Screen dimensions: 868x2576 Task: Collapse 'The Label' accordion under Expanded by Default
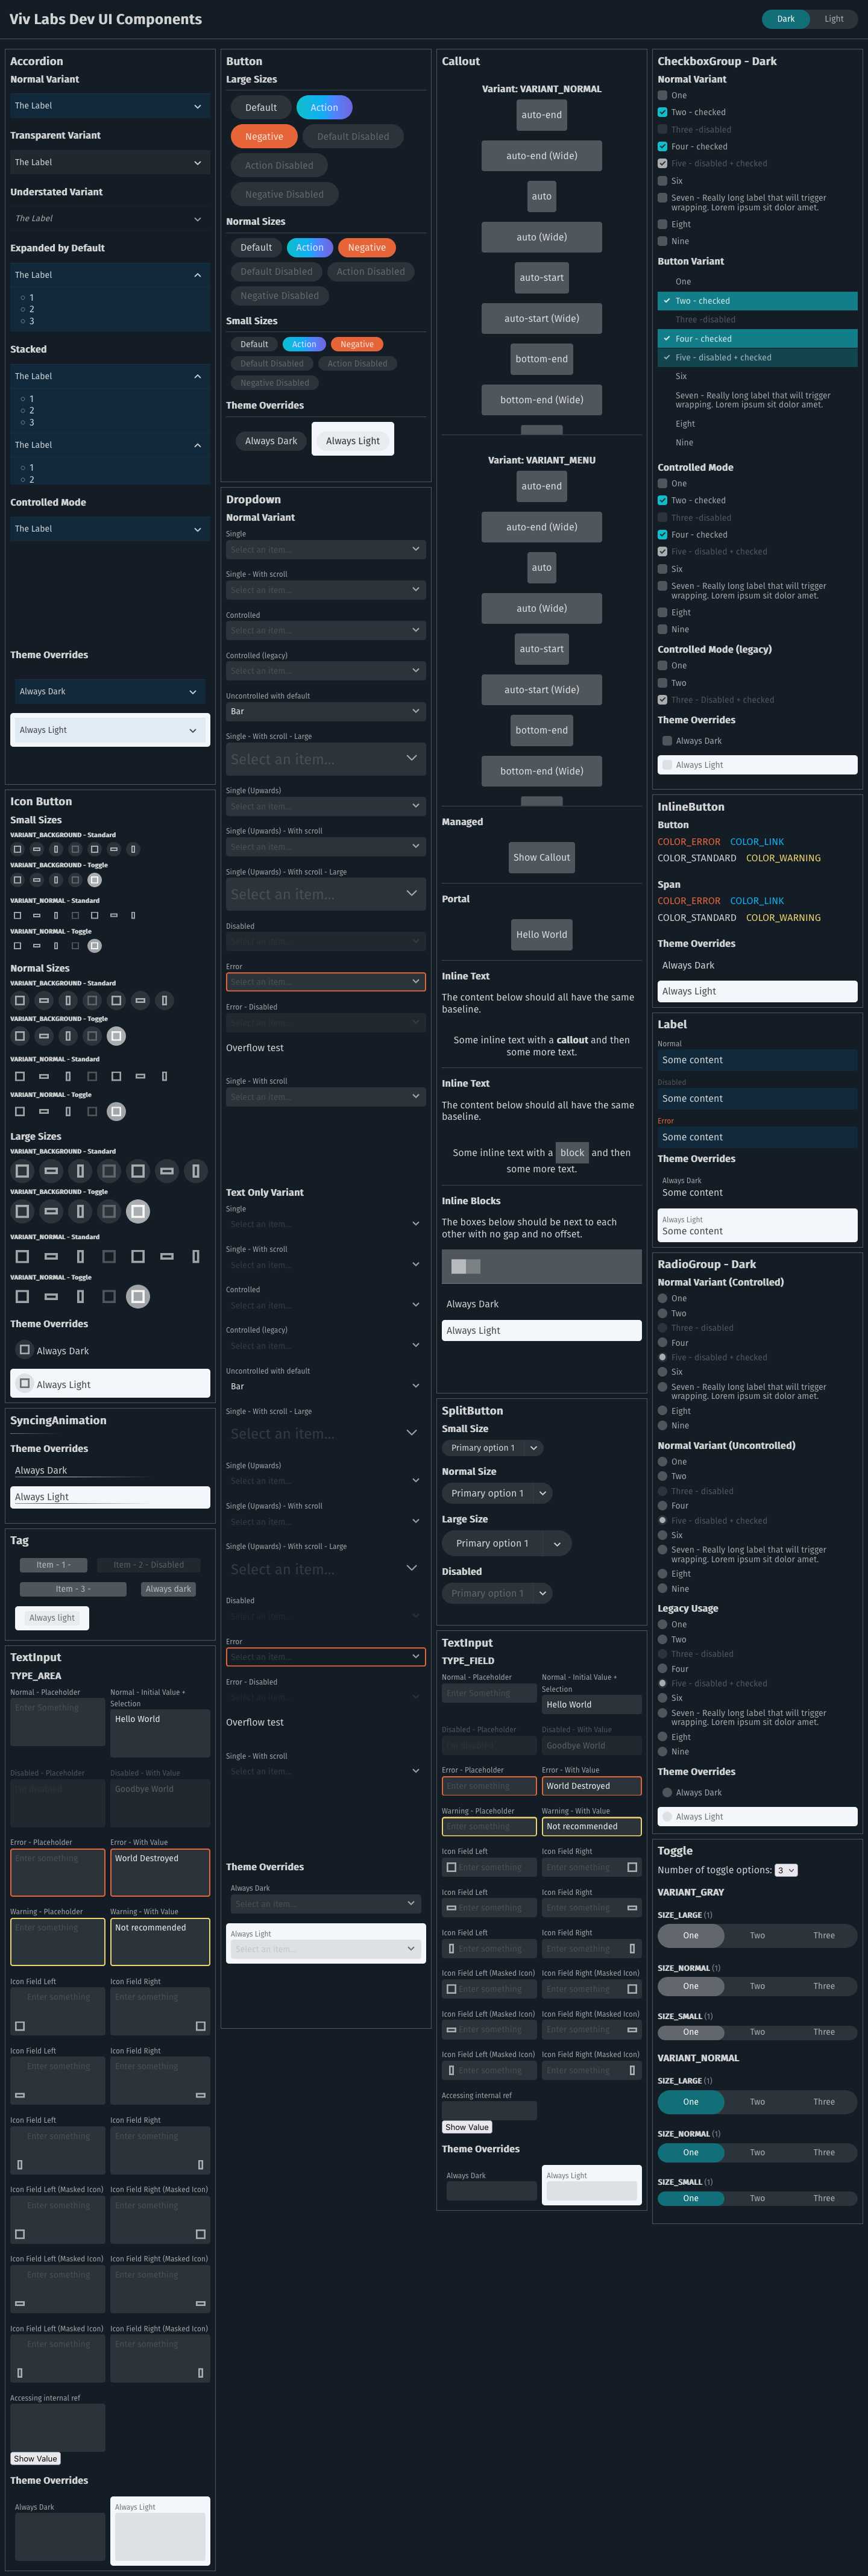pos(110,274)
